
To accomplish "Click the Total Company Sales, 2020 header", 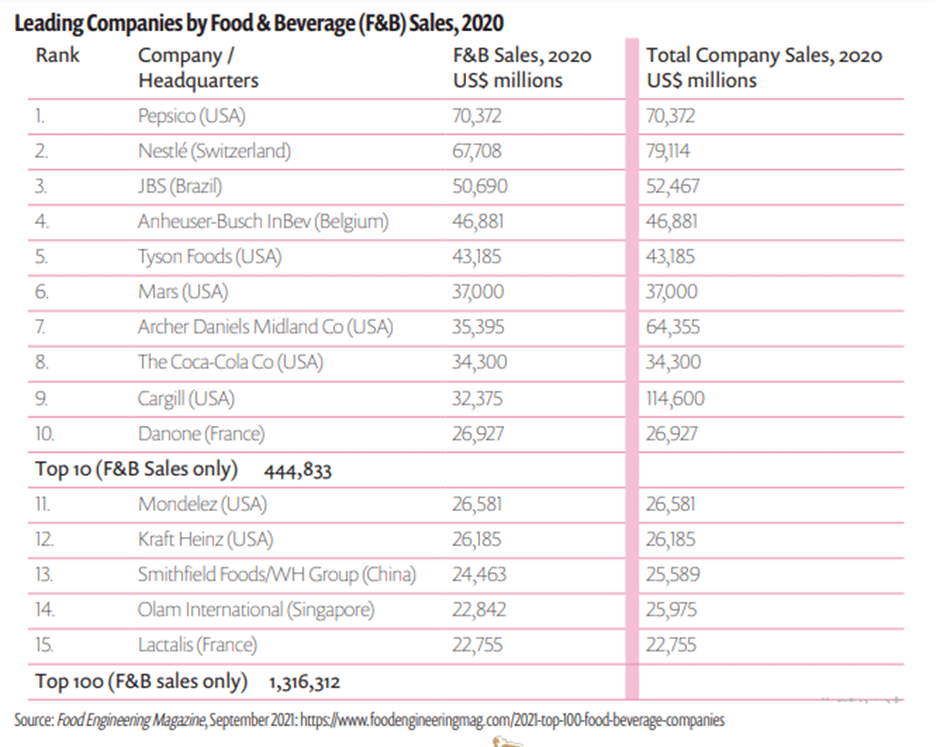I will click(764, 68).
